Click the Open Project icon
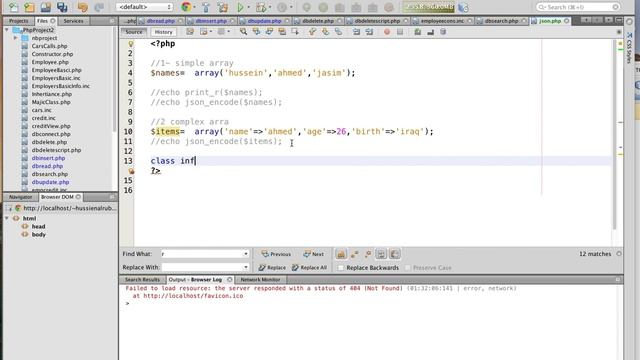The height and width of the screenshot is (360, 640). click(x=46, y=7)
